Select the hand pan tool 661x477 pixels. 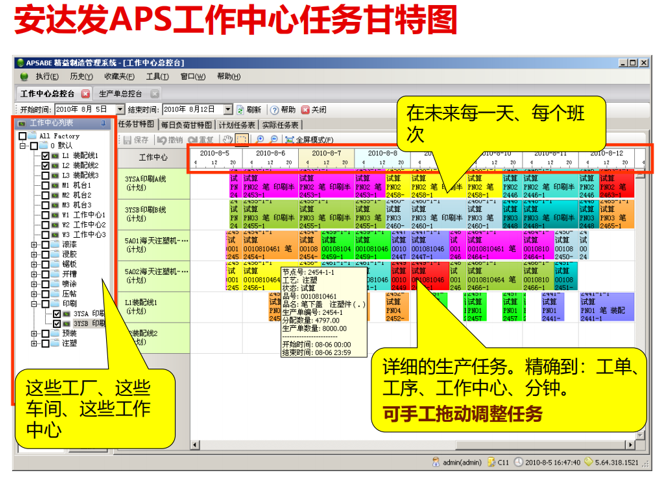click(228, 139)
